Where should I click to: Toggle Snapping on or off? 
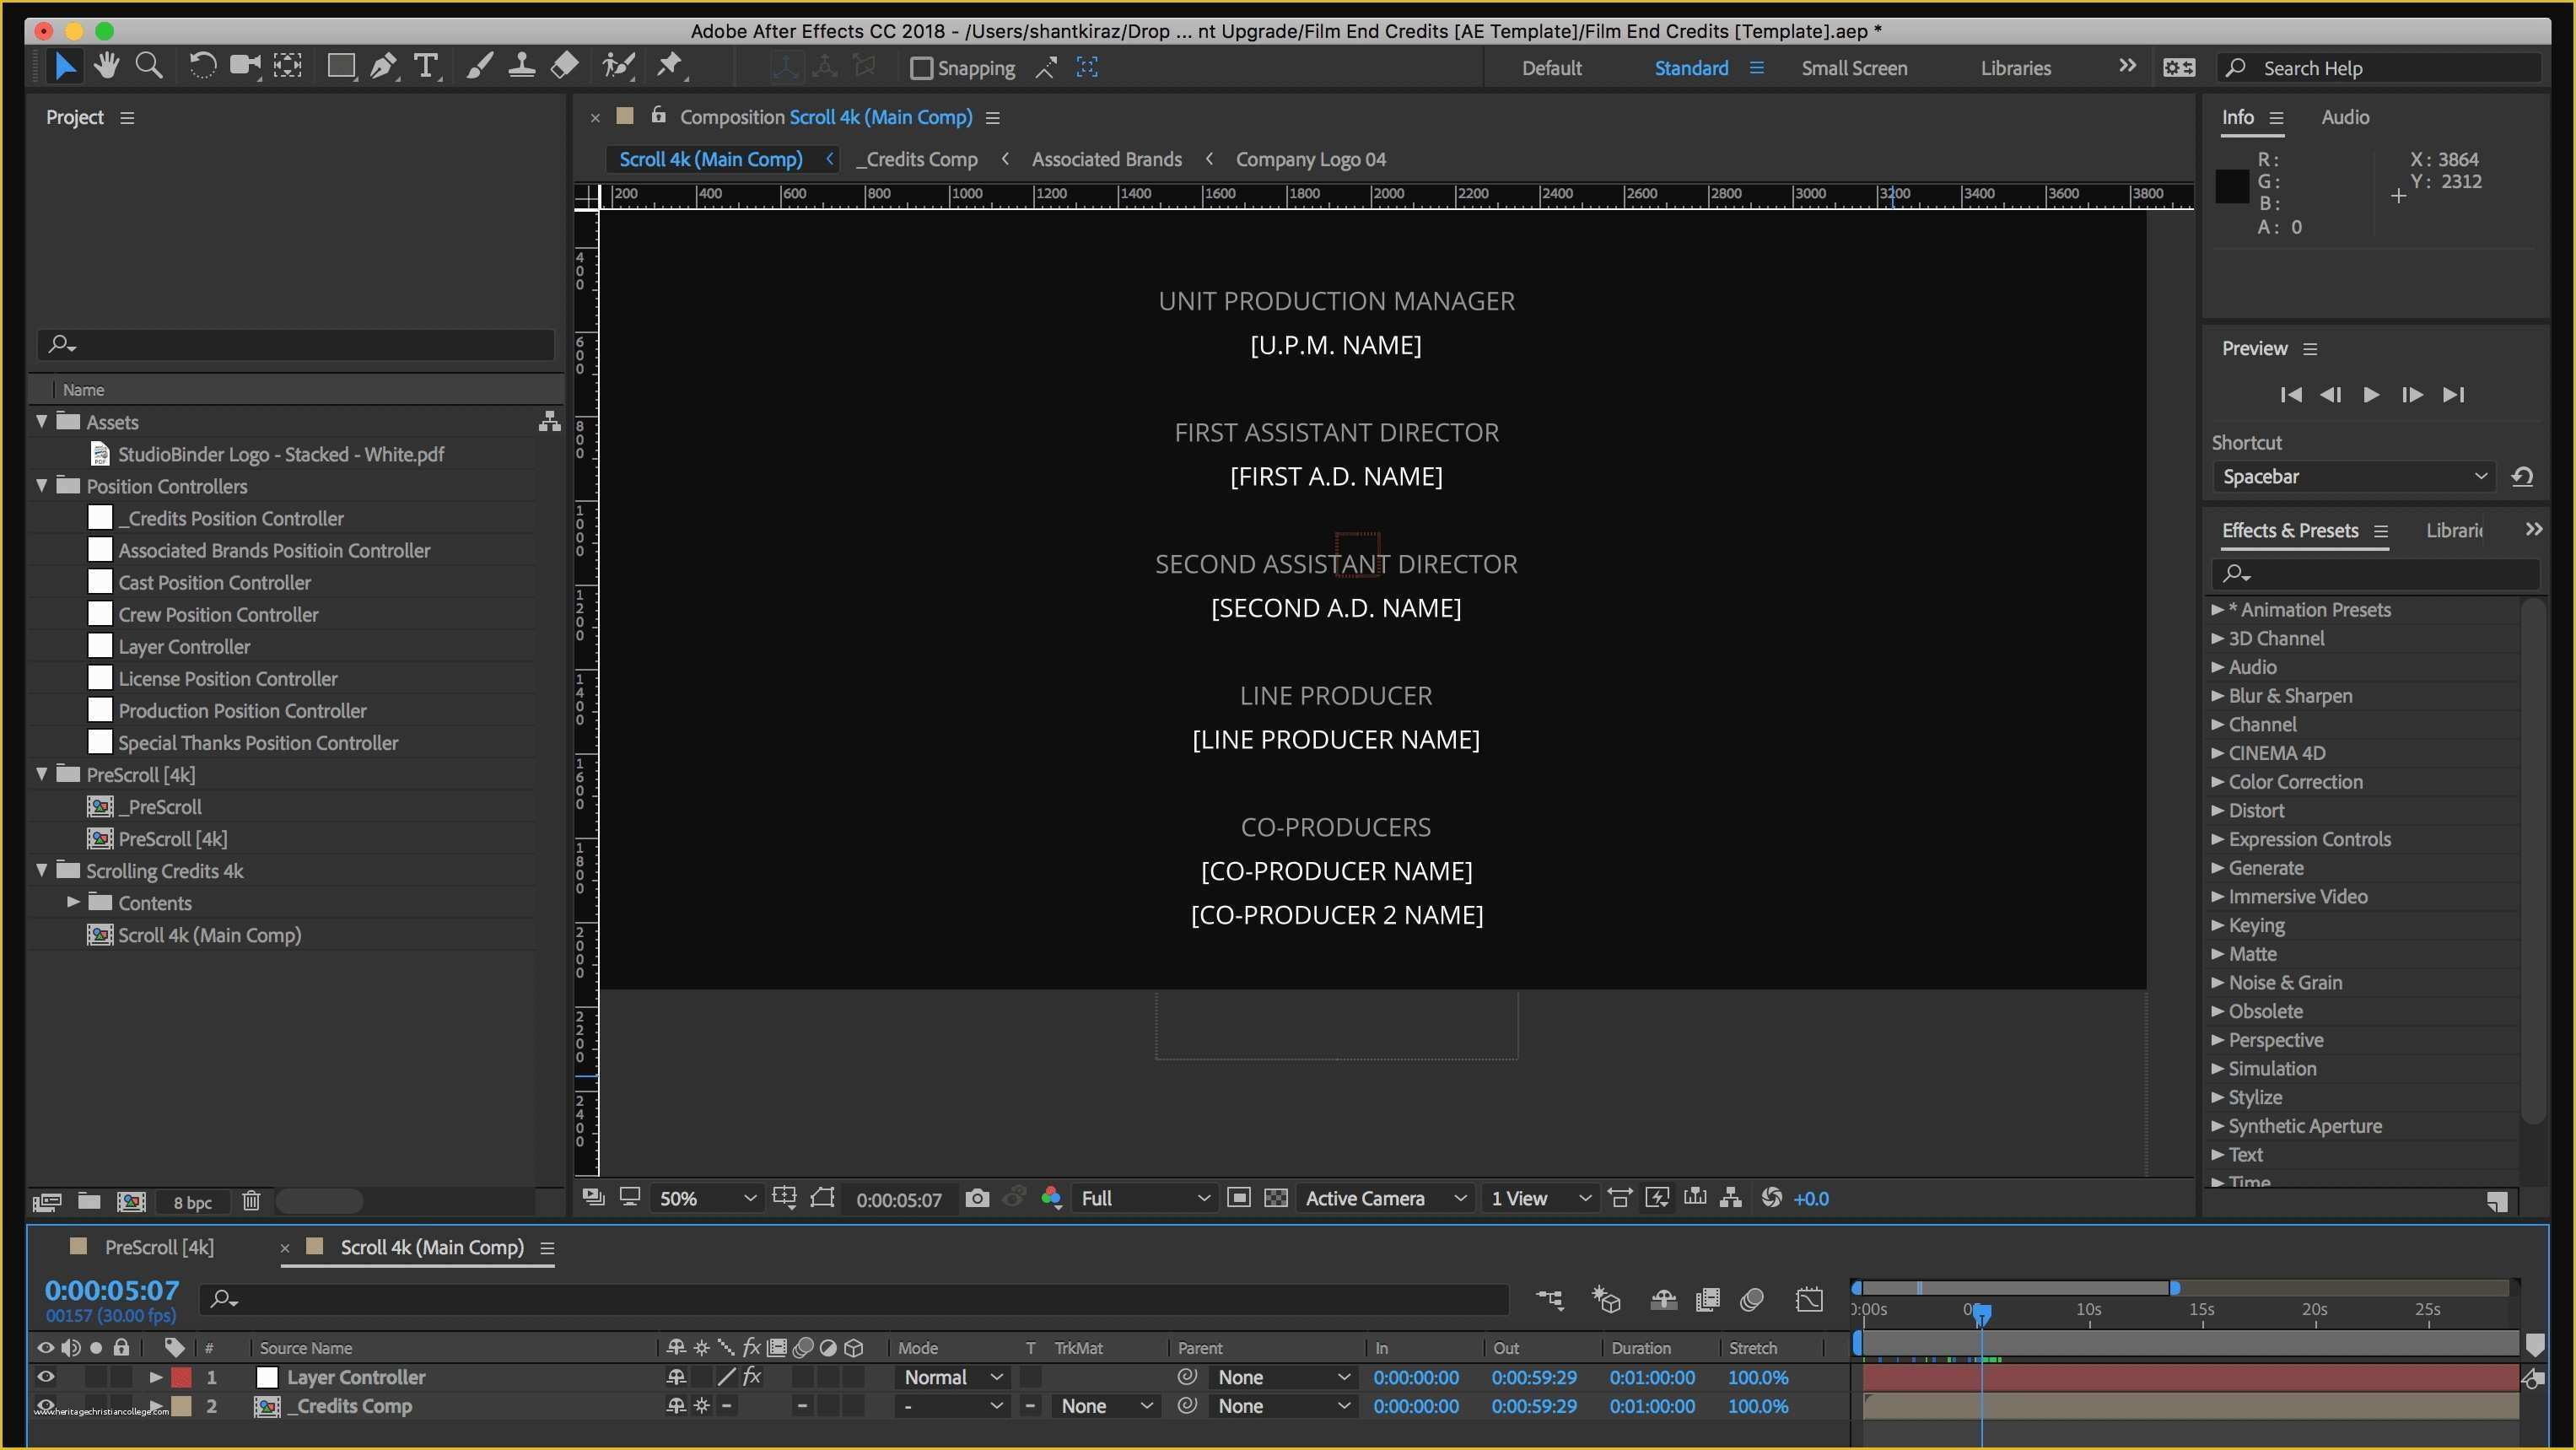[x=924, y=67]
